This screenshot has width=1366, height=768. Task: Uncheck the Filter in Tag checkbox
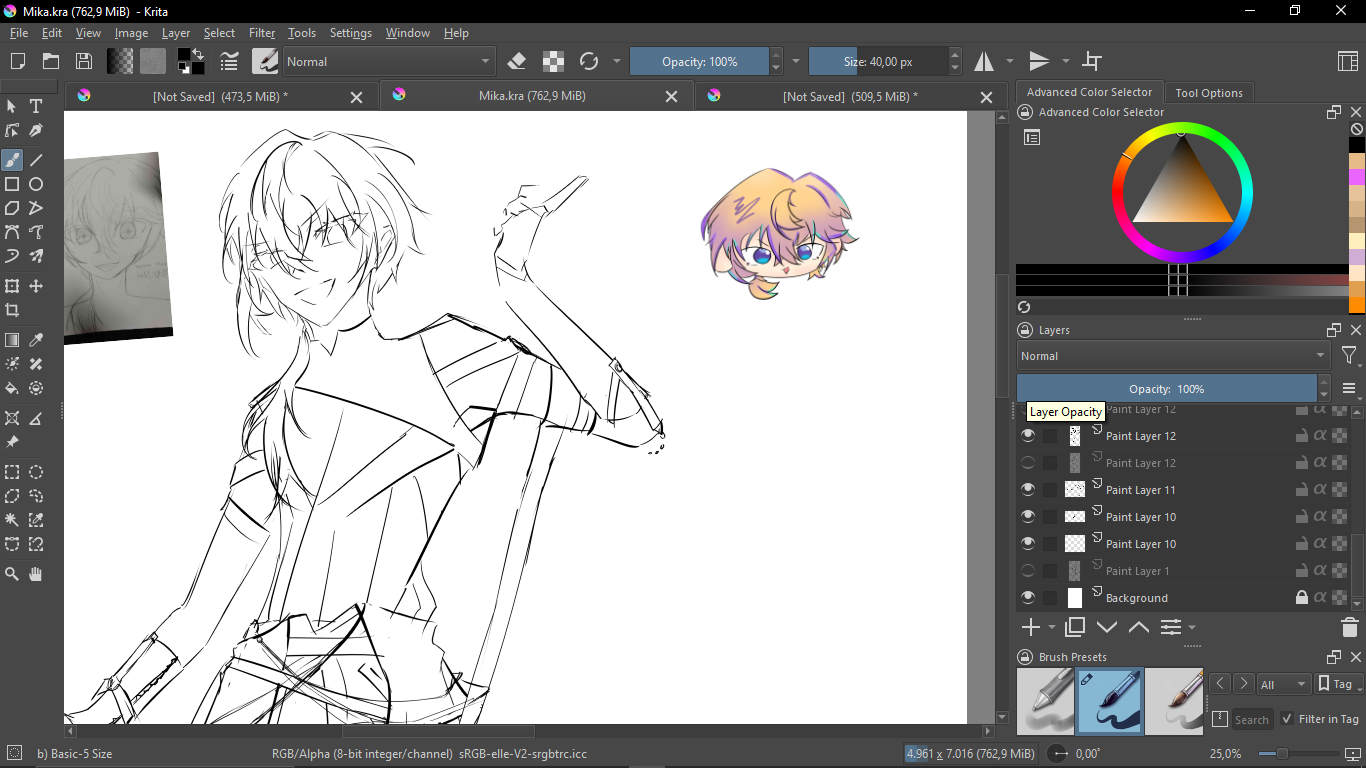[x=1287, y=718]
